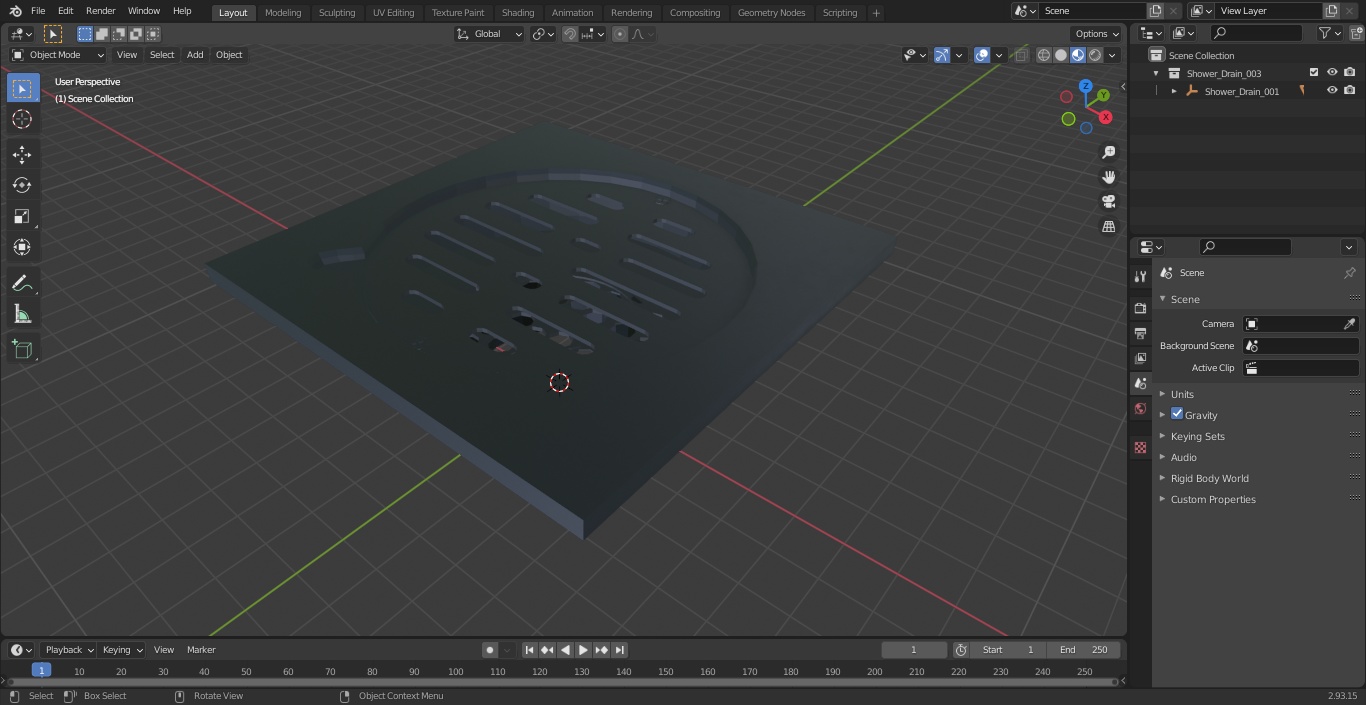Switch to the UV Editing workspace tab
The image size is (1366, 705).
[393, 13]
